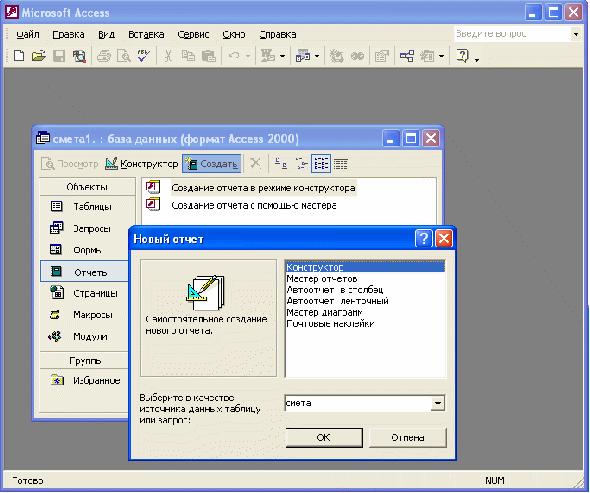Click the Copy icon in toolbar
The image size is (590, 493).
coord(188,56)
